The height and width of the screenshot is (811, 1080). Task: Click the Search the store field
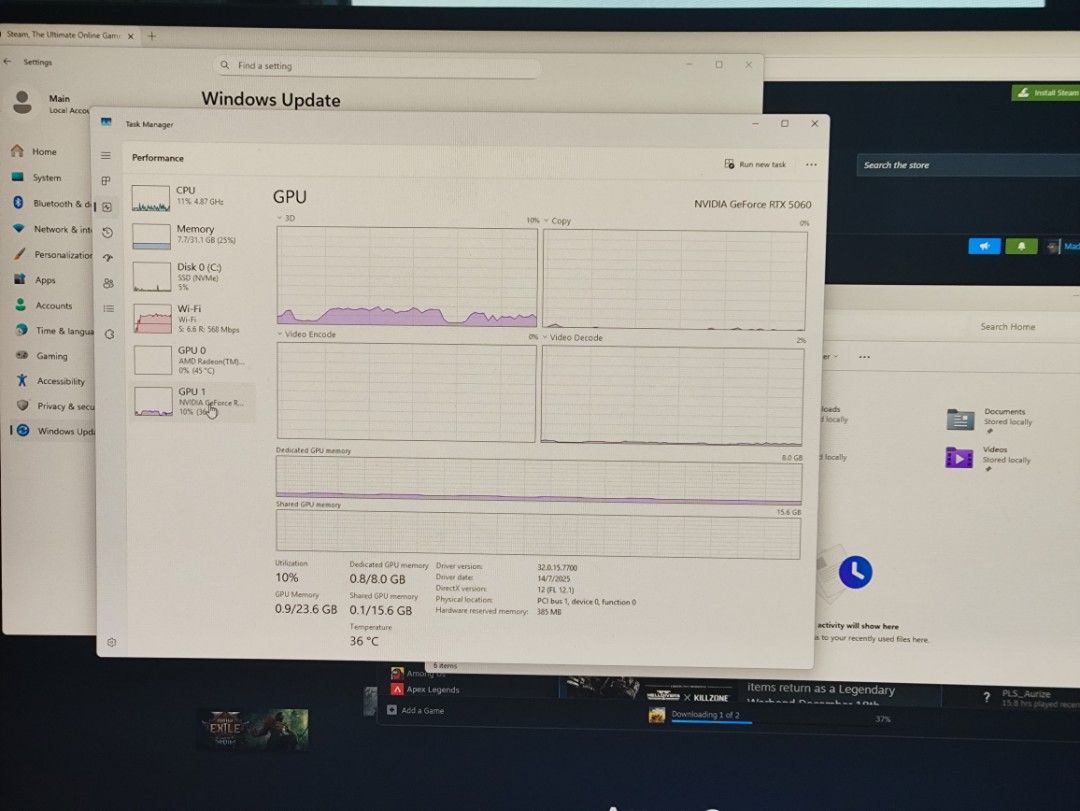(965, 165)
